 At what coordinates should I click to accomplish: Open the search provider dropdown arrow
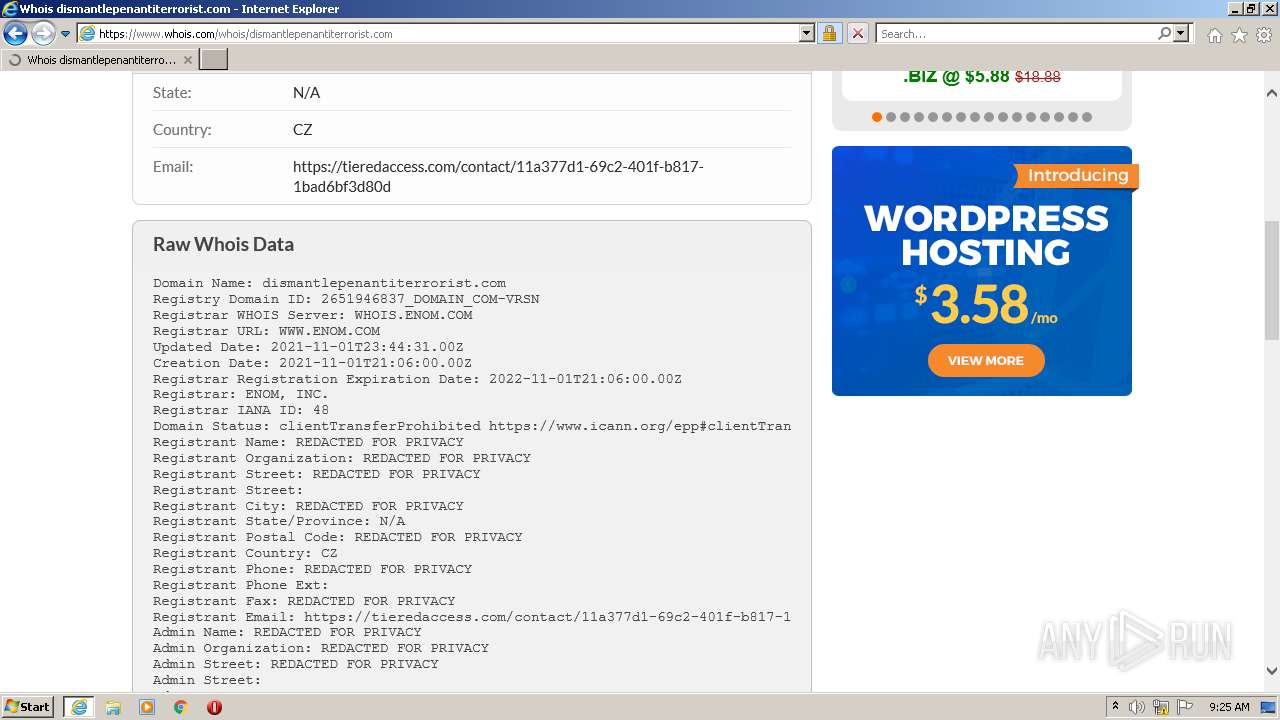[x=1181, y=33]
